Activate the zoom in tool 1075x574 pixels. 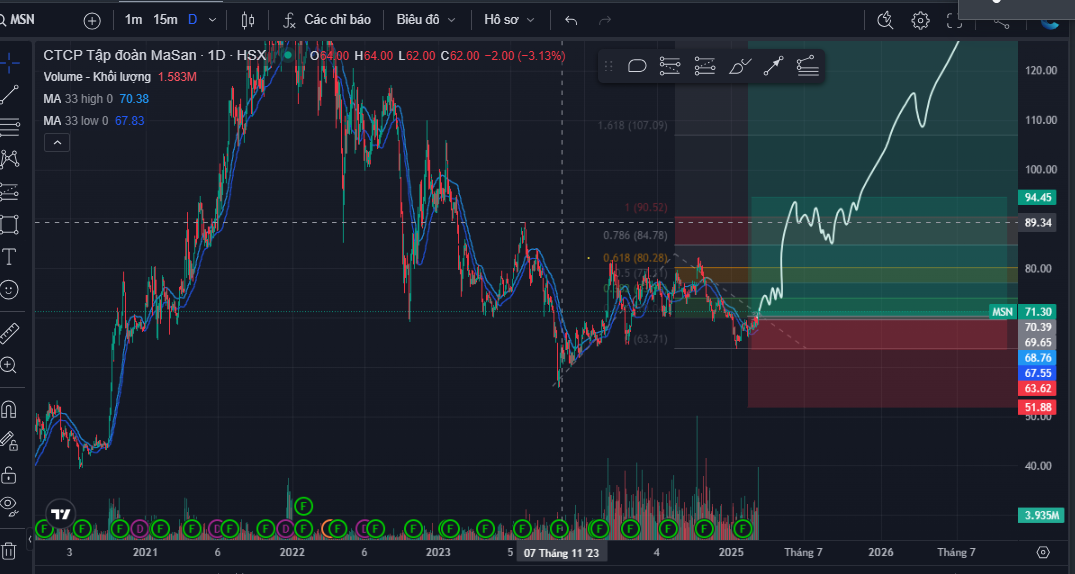[x=10, y=365]
